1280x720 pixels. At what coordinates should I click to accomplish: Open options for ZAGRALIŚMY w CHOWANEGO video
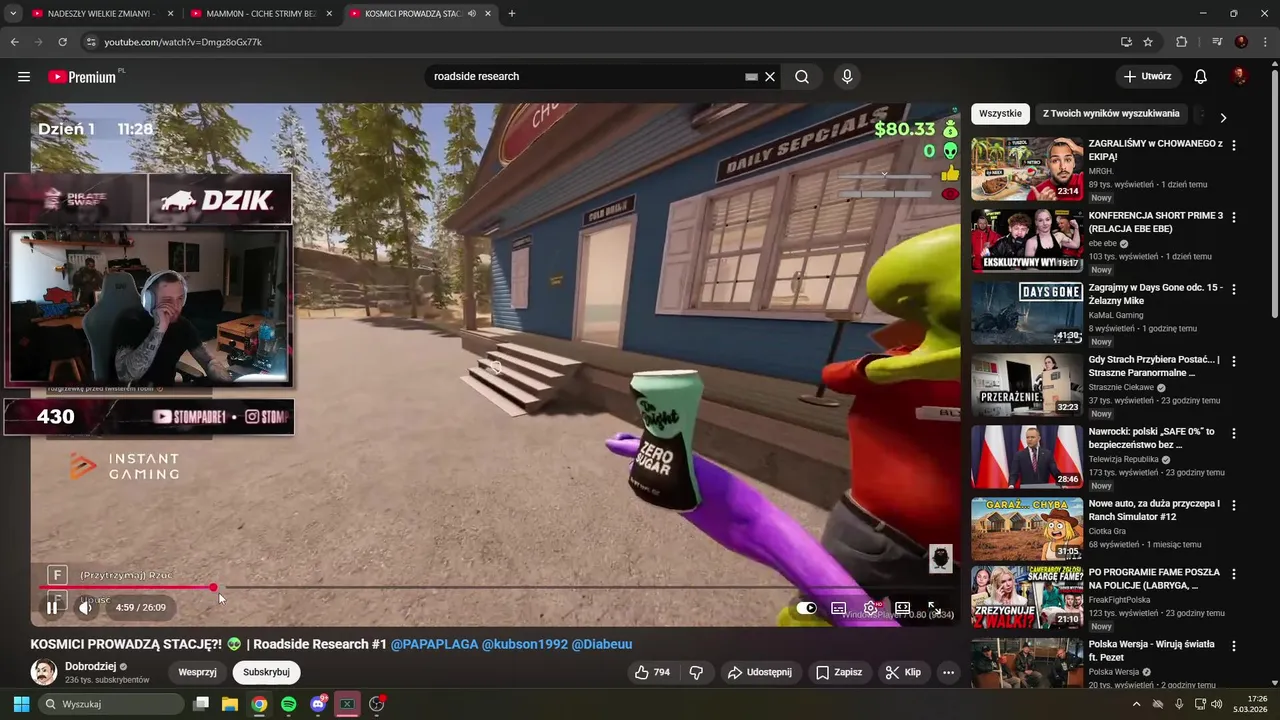(1234, 146)
